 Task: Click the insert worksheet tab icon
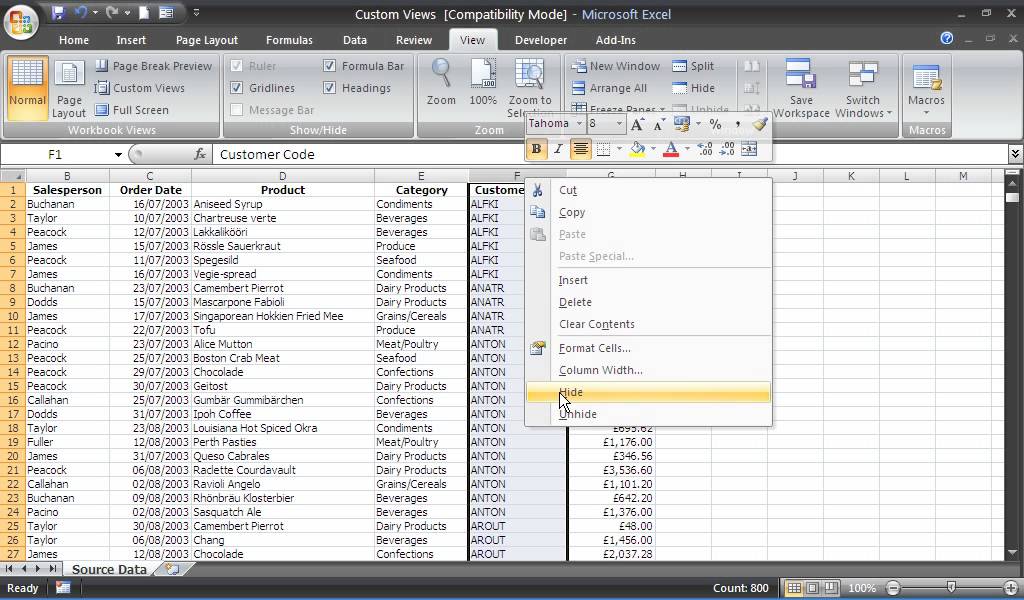(172, 569)
